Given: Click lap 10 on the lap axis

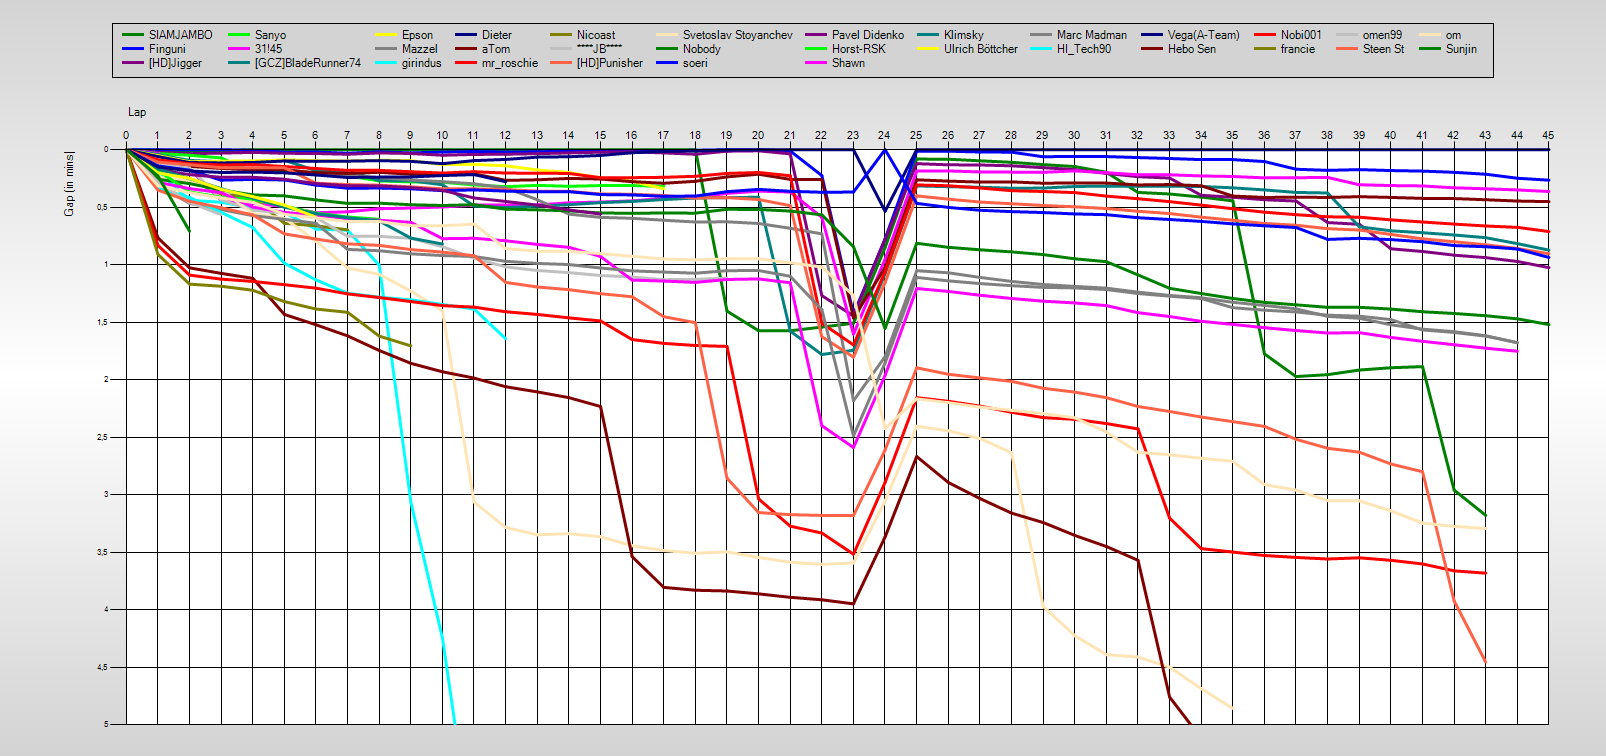Looking at the screenshot, I should (442, 135).
